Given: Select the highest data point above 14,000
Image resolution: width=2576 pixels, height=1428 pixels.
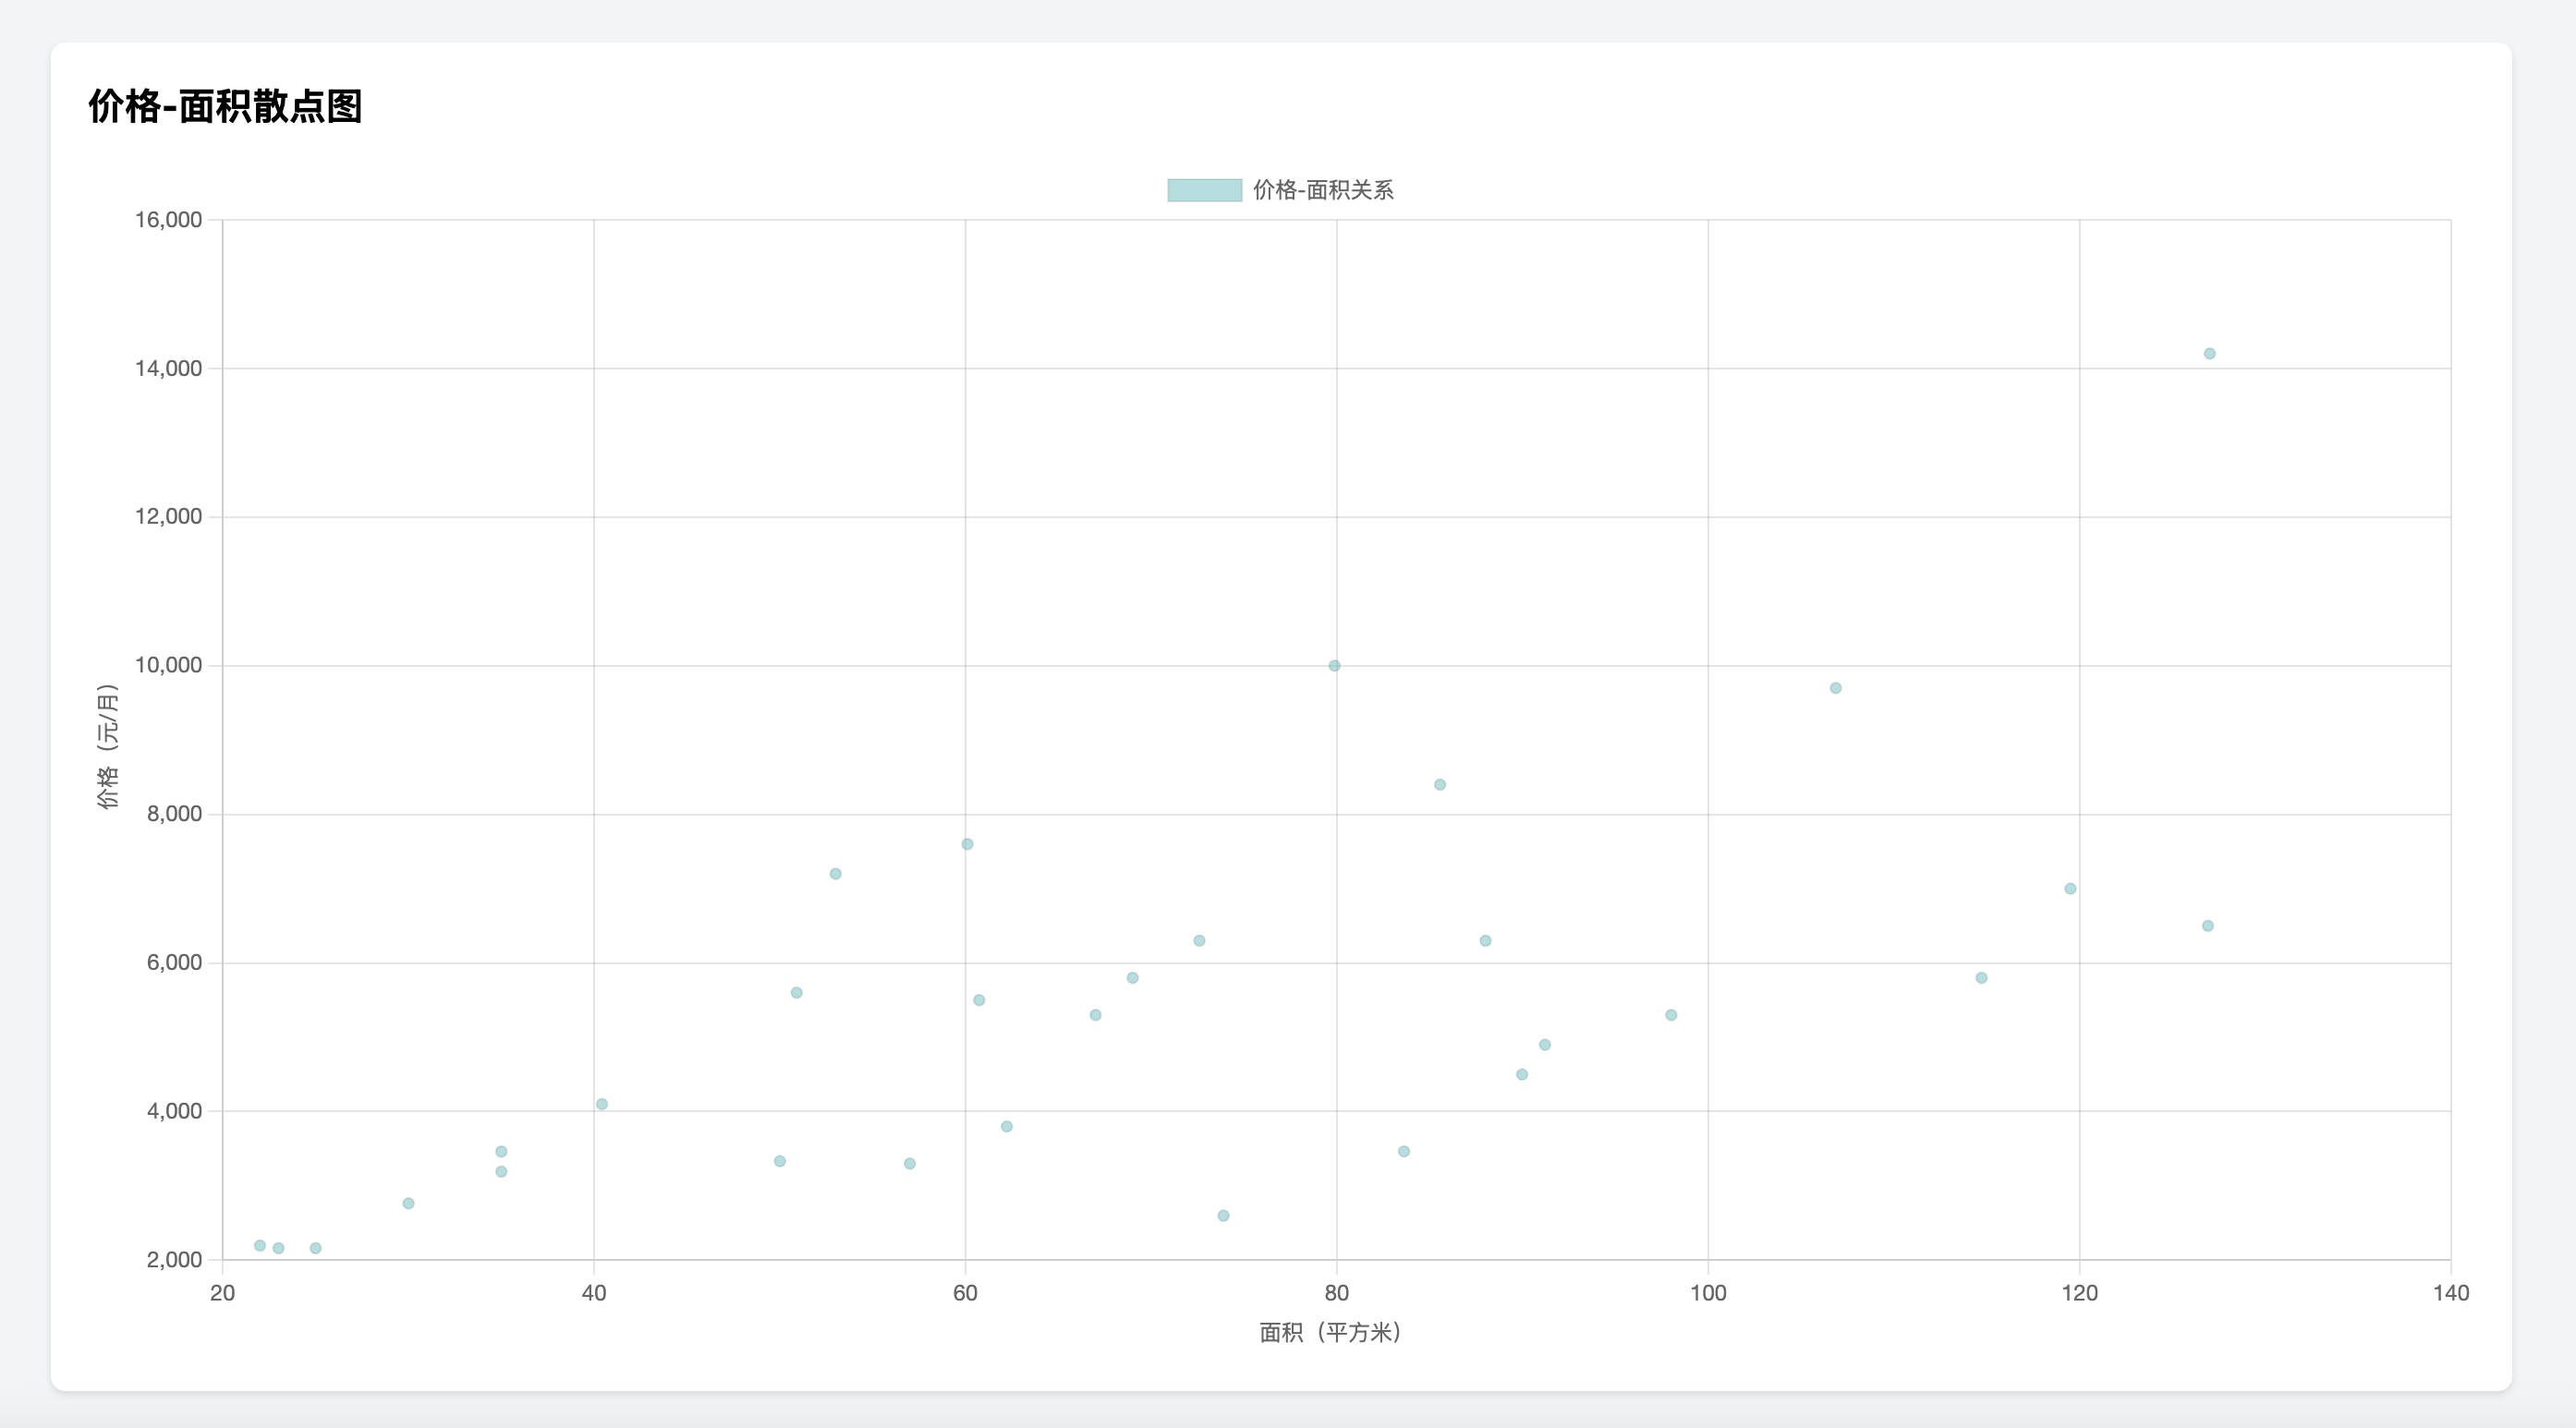Looking at the screenshot, I should coord(2209,354).
